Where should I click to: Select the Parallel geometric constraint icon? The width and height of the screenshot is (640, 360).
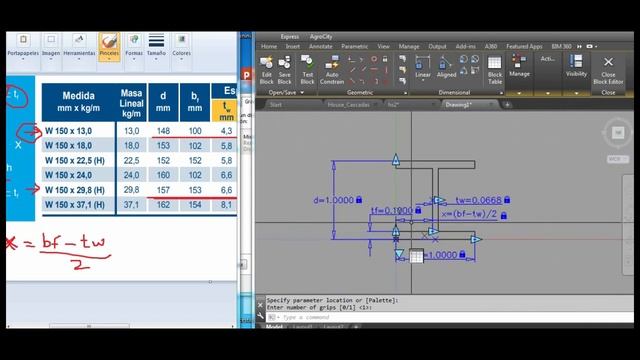[x=351, y=70]
